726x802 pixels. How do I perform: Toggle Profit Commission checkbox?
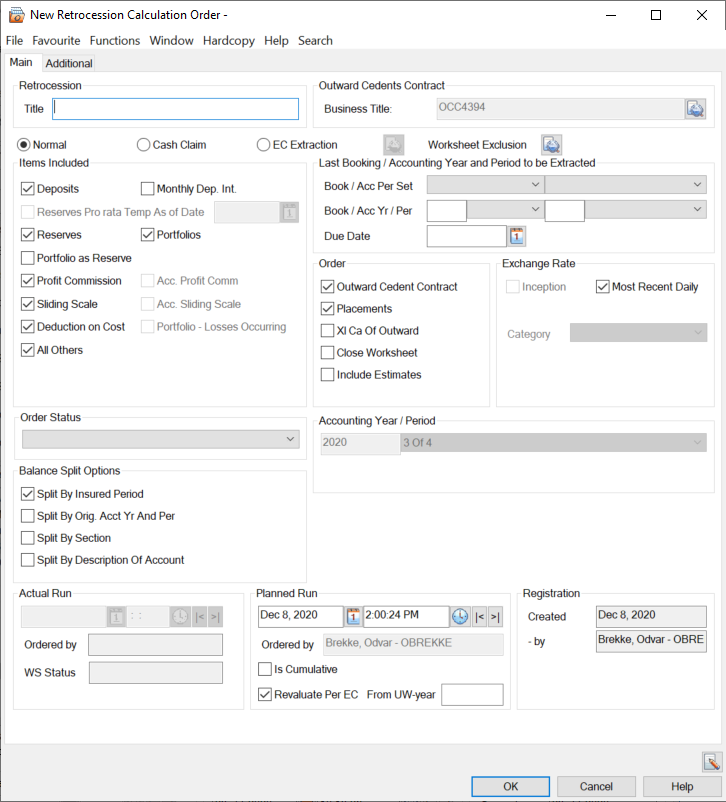(28, 281)
